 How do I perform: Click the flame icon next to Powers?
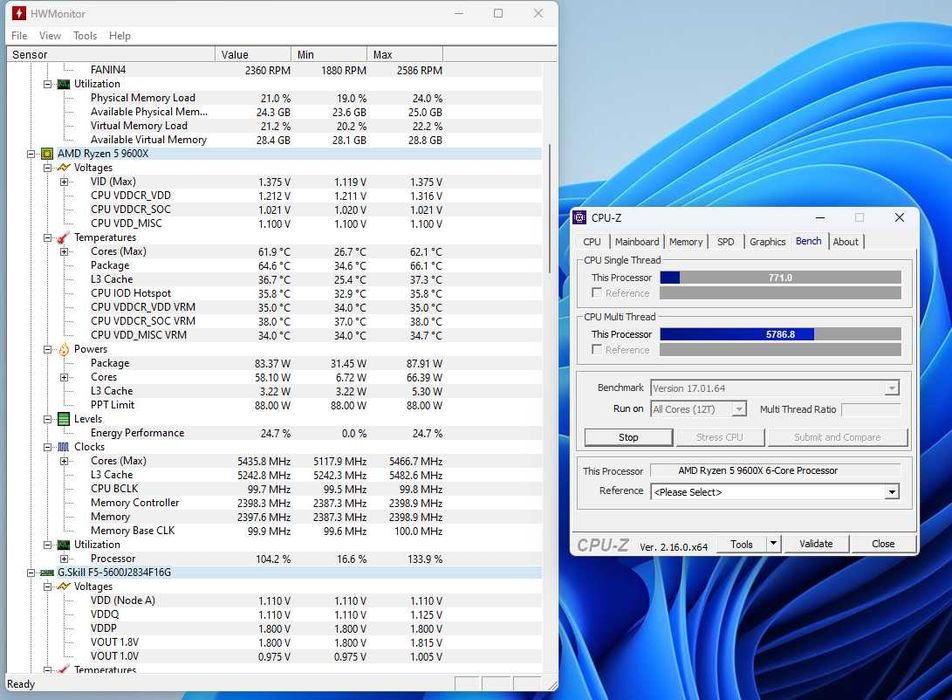click(64, 349)
